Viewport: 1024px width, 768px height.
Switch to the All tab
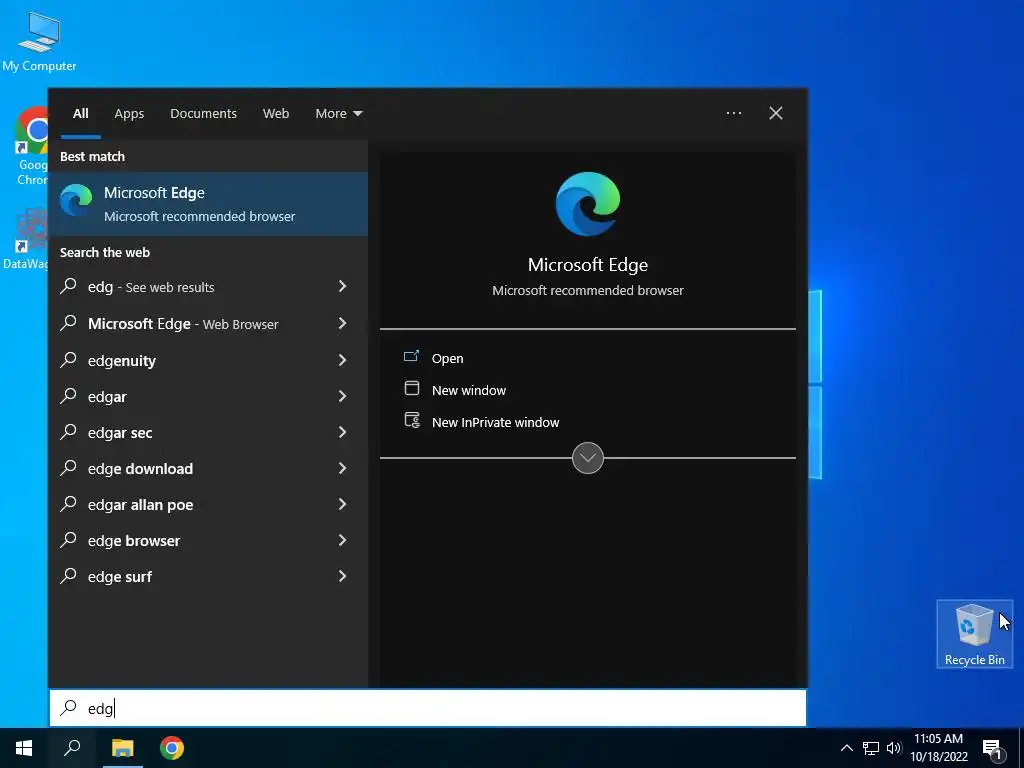pyautogui.click(x=80, y=114)
